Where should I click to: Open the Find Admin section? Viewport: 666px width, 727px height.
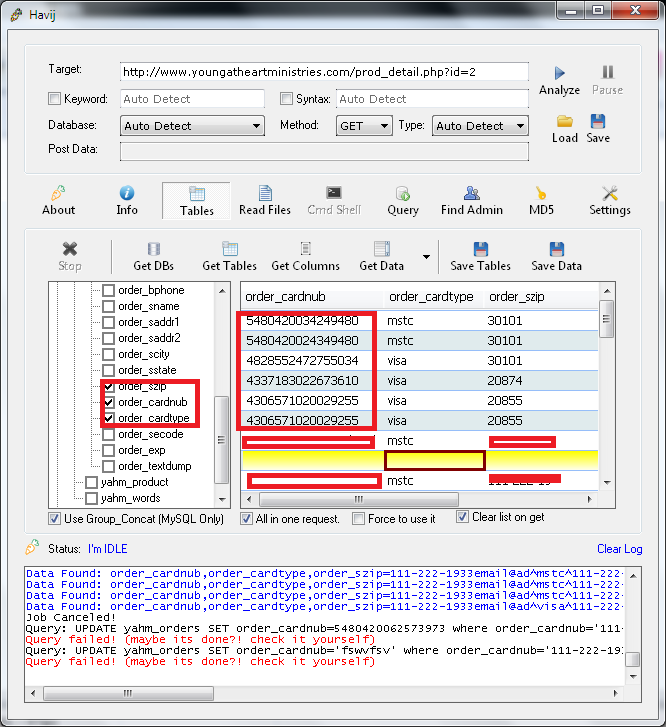pyautogui.click(x=472, y=201)
